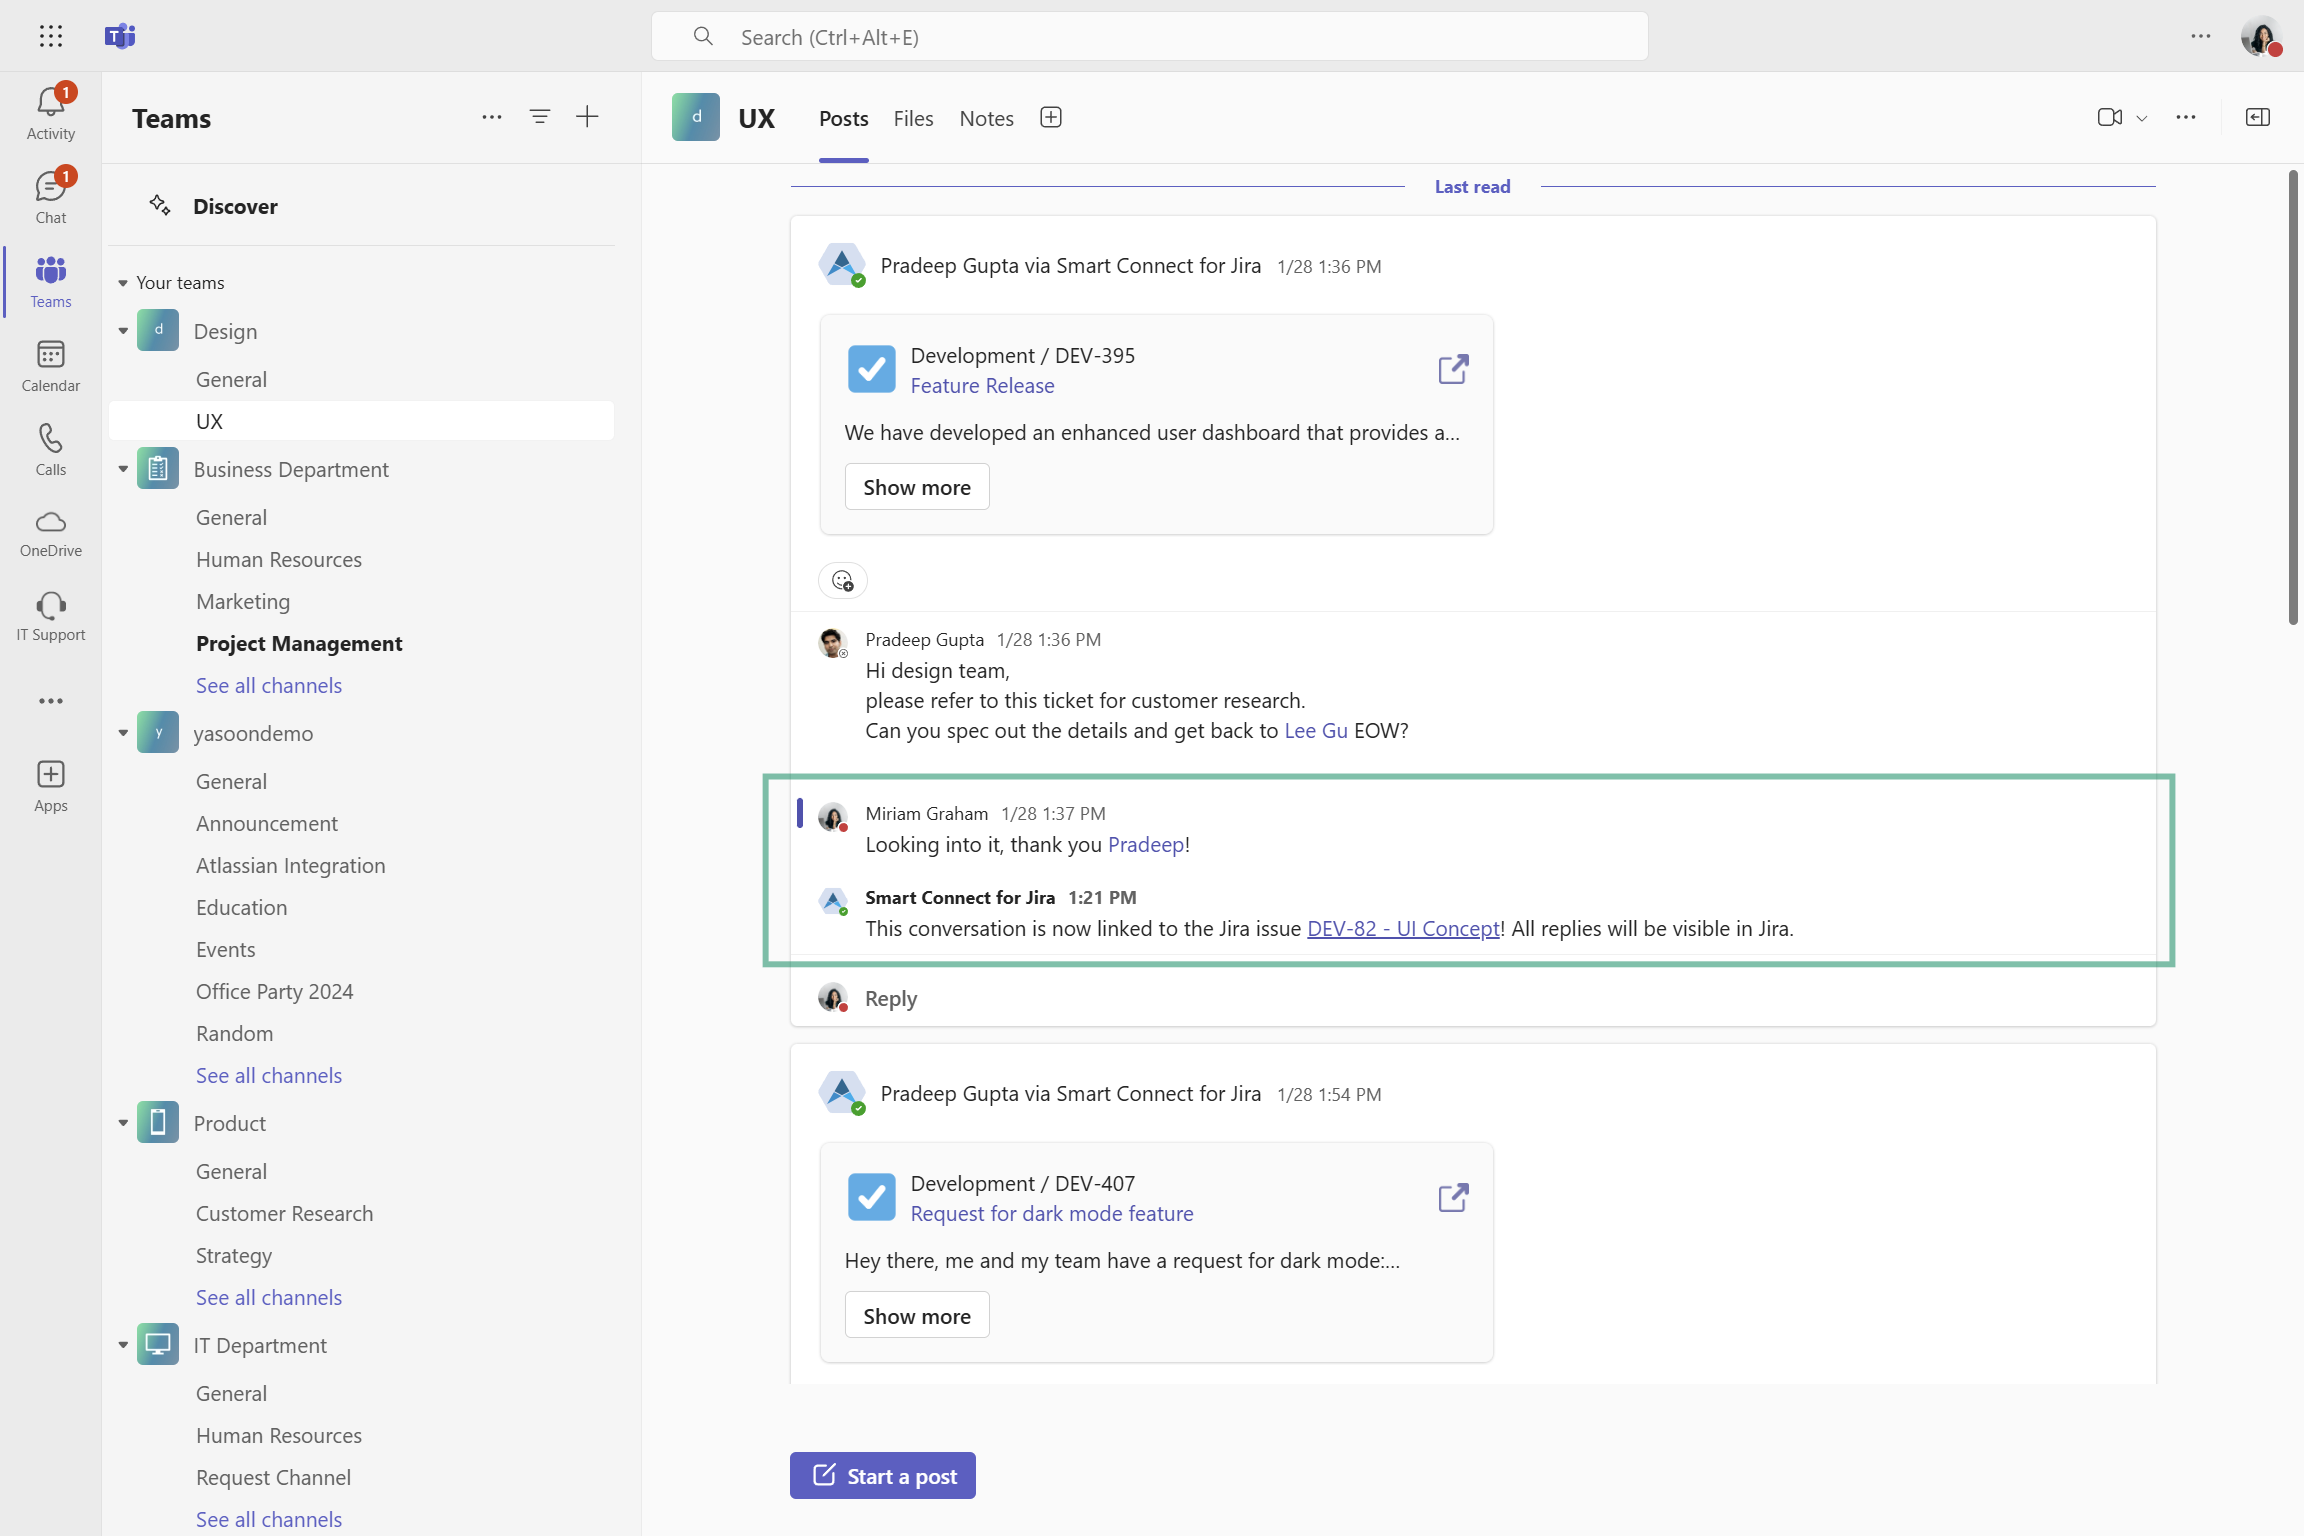Collapse the IT Department team
This screenshot has width=2304, height=1536.
pos(123,1345)
